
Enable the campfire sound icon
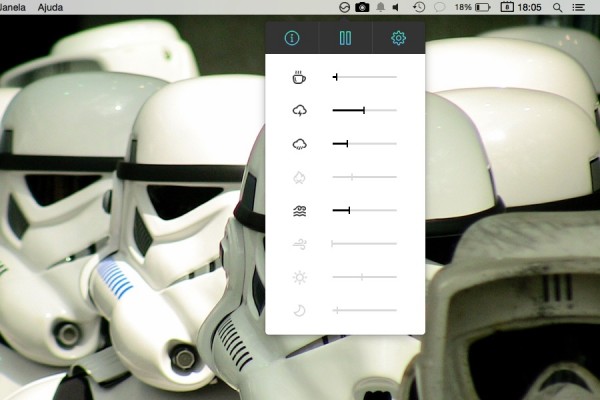pos(299,177)
